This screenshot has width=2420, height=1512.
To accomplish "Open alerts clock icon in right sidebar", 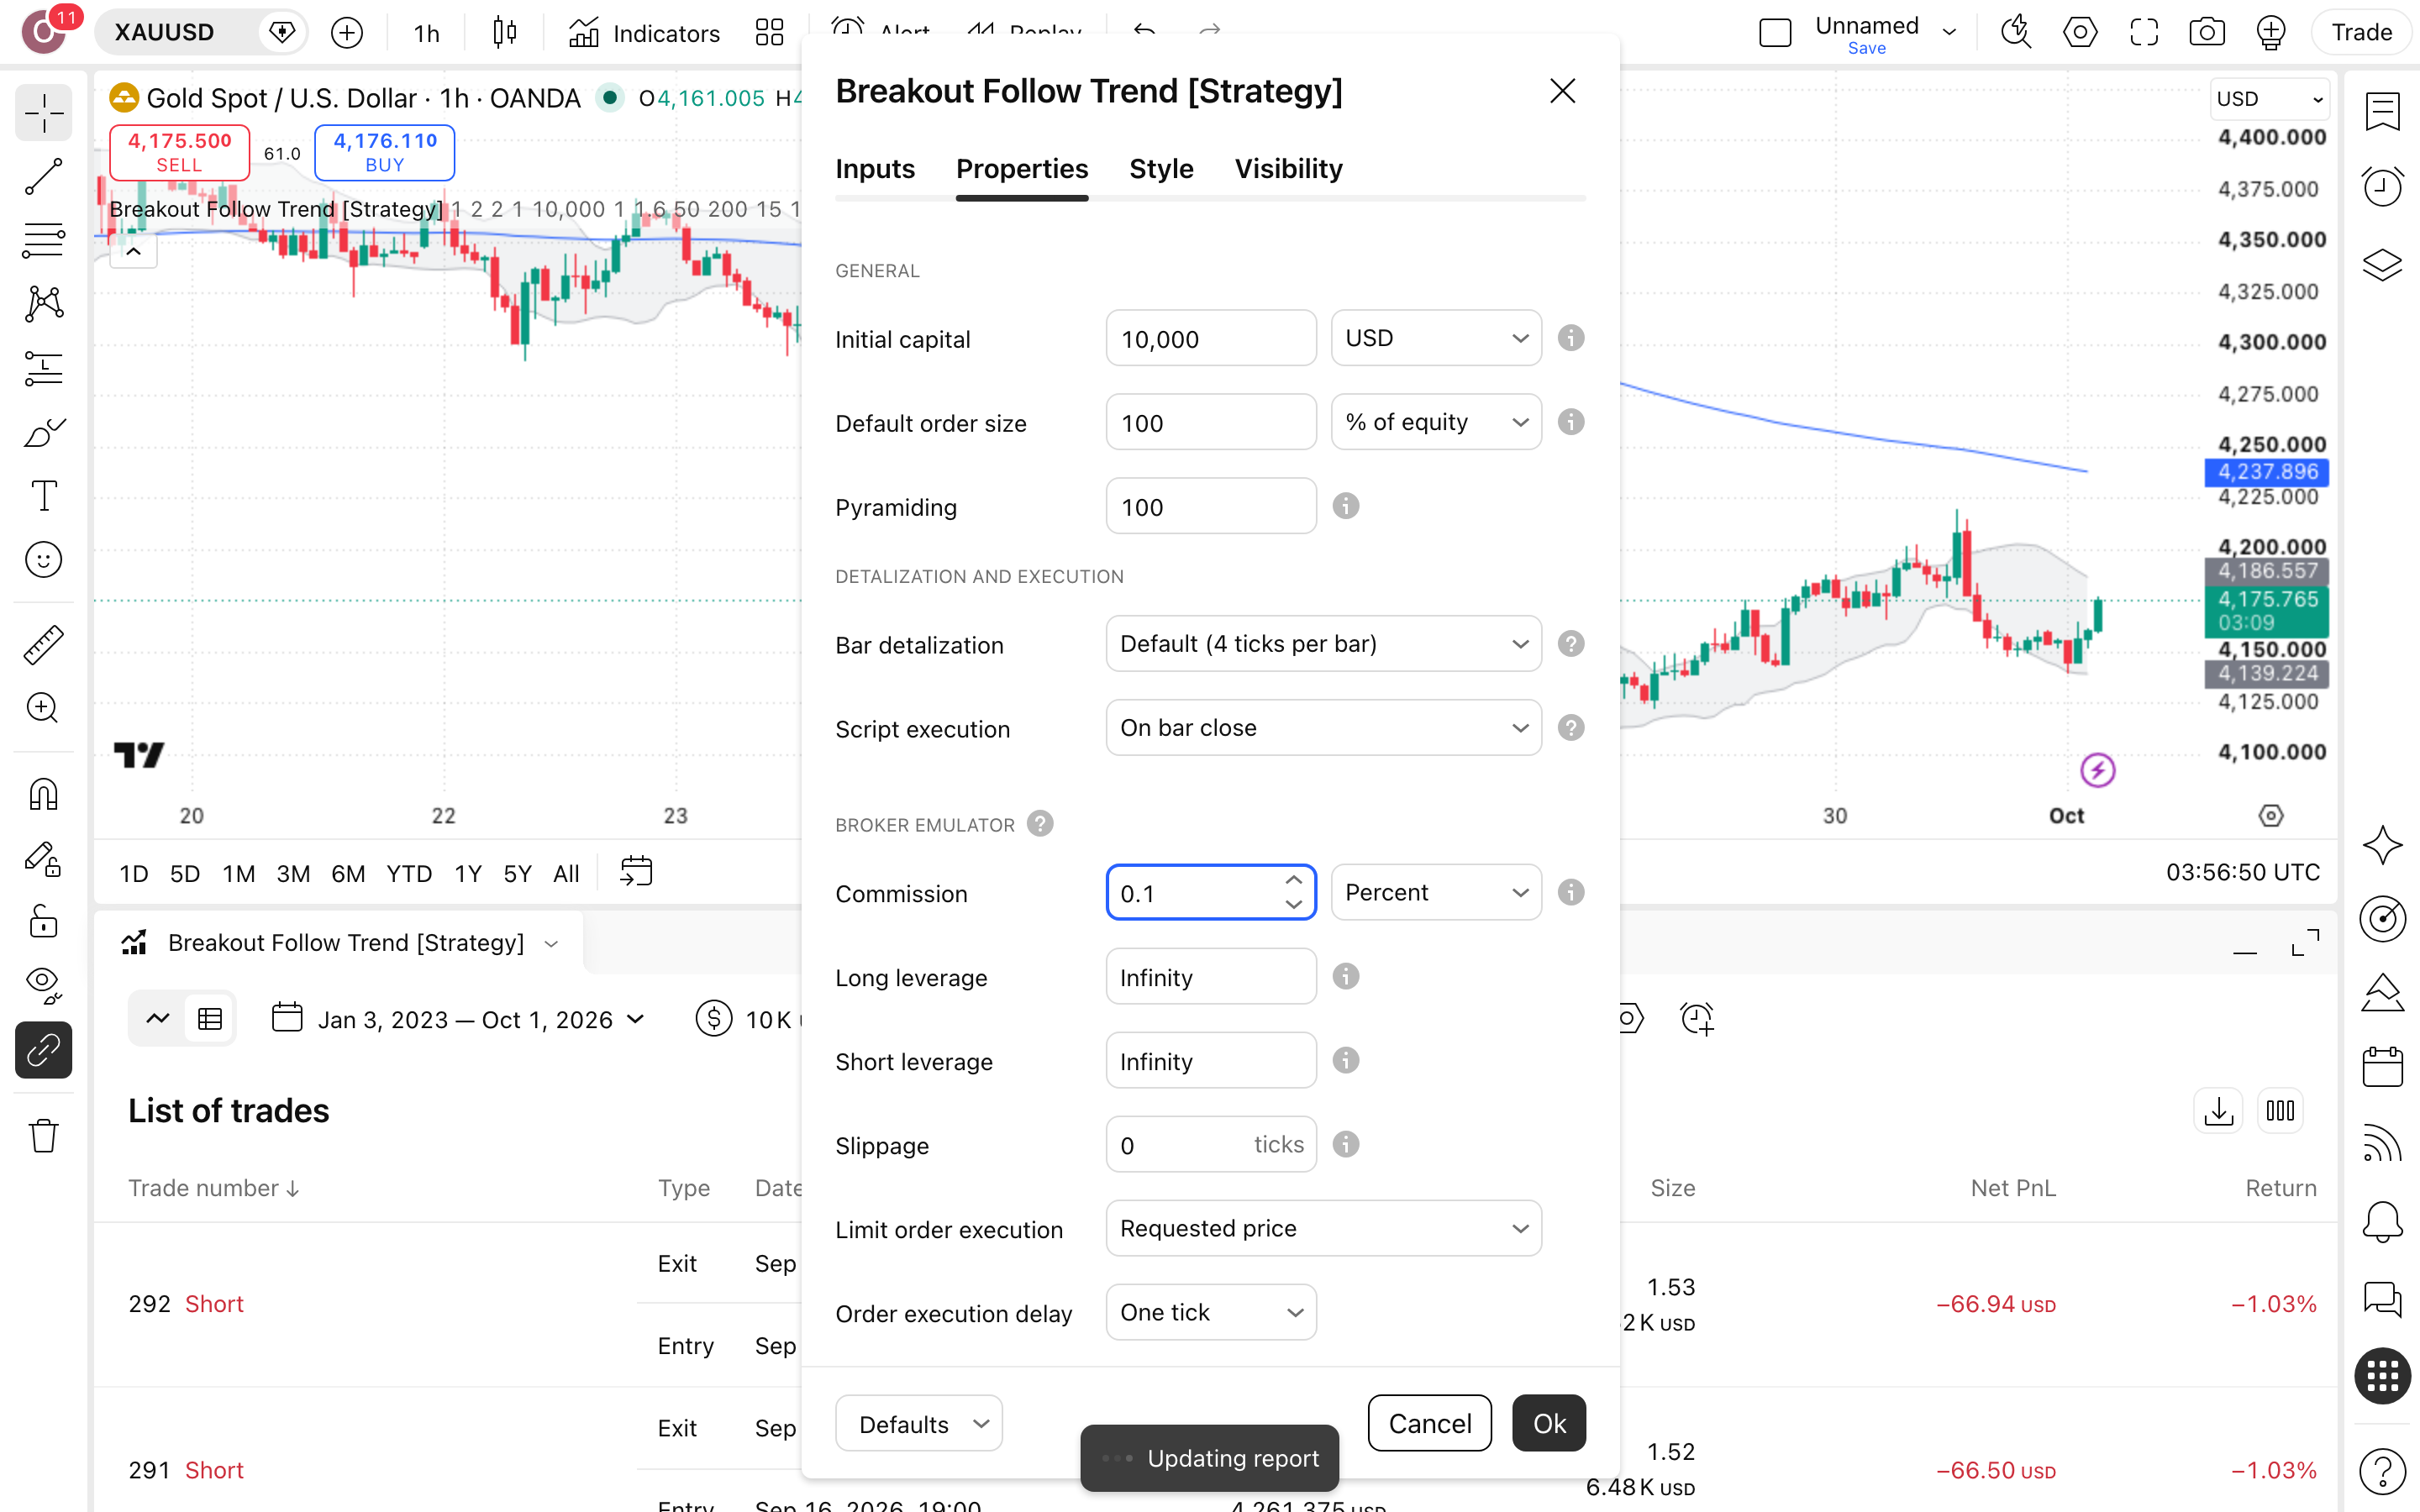I will (x=2383, y=187).
